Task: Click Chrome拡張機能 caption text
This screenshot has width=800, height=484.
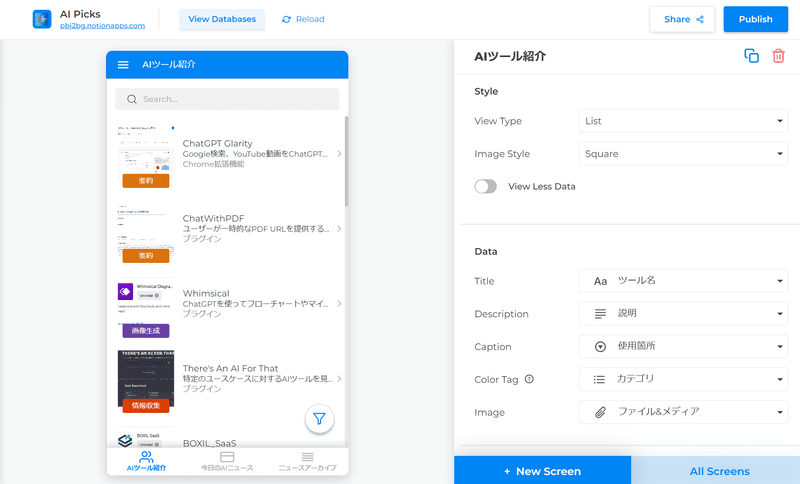Action: (x=213, y=164)
